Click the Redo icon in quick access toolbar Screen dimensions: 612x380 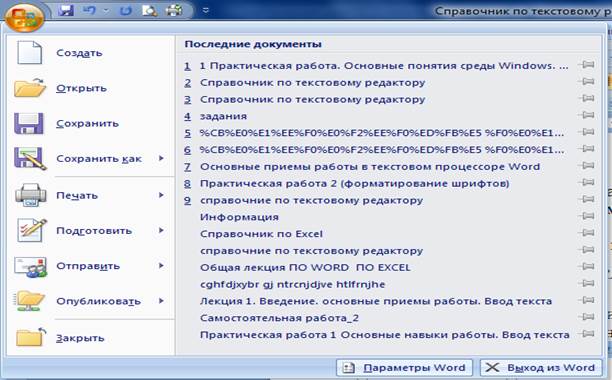pos(126,11)
